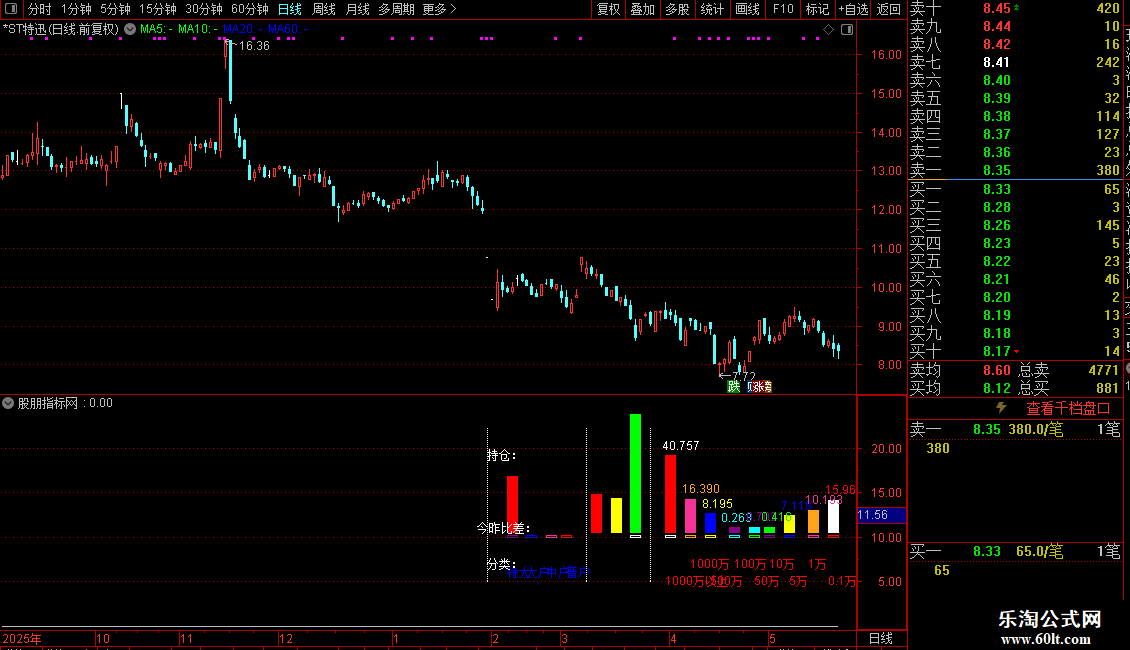The height and width of the screenshot is (650, 1130).
Task: Click the 买五 price 8.22
Action: point(997,261)
